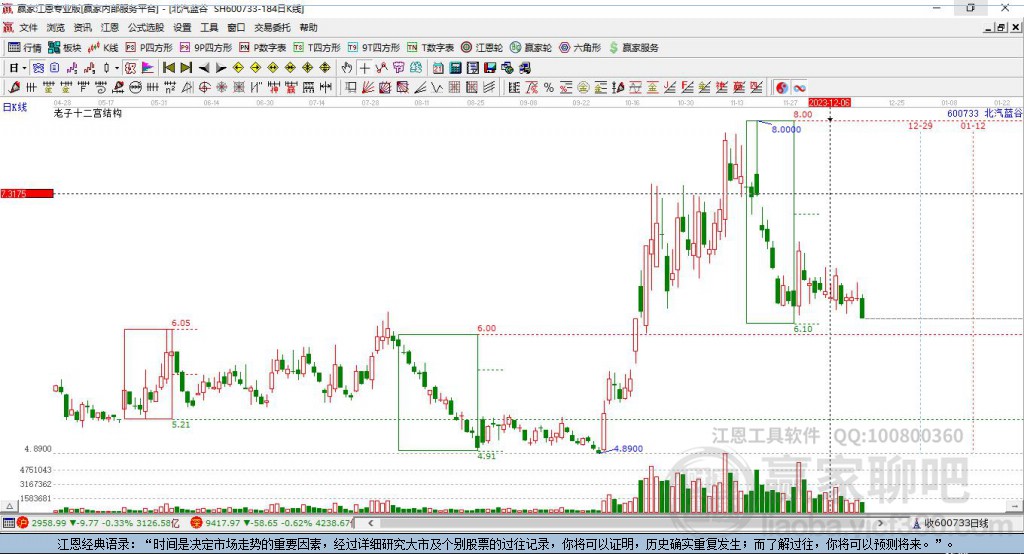Viewport: 1024px width, 554px height.
Task: Open the calendar date icon
Action: pos(438,68)
